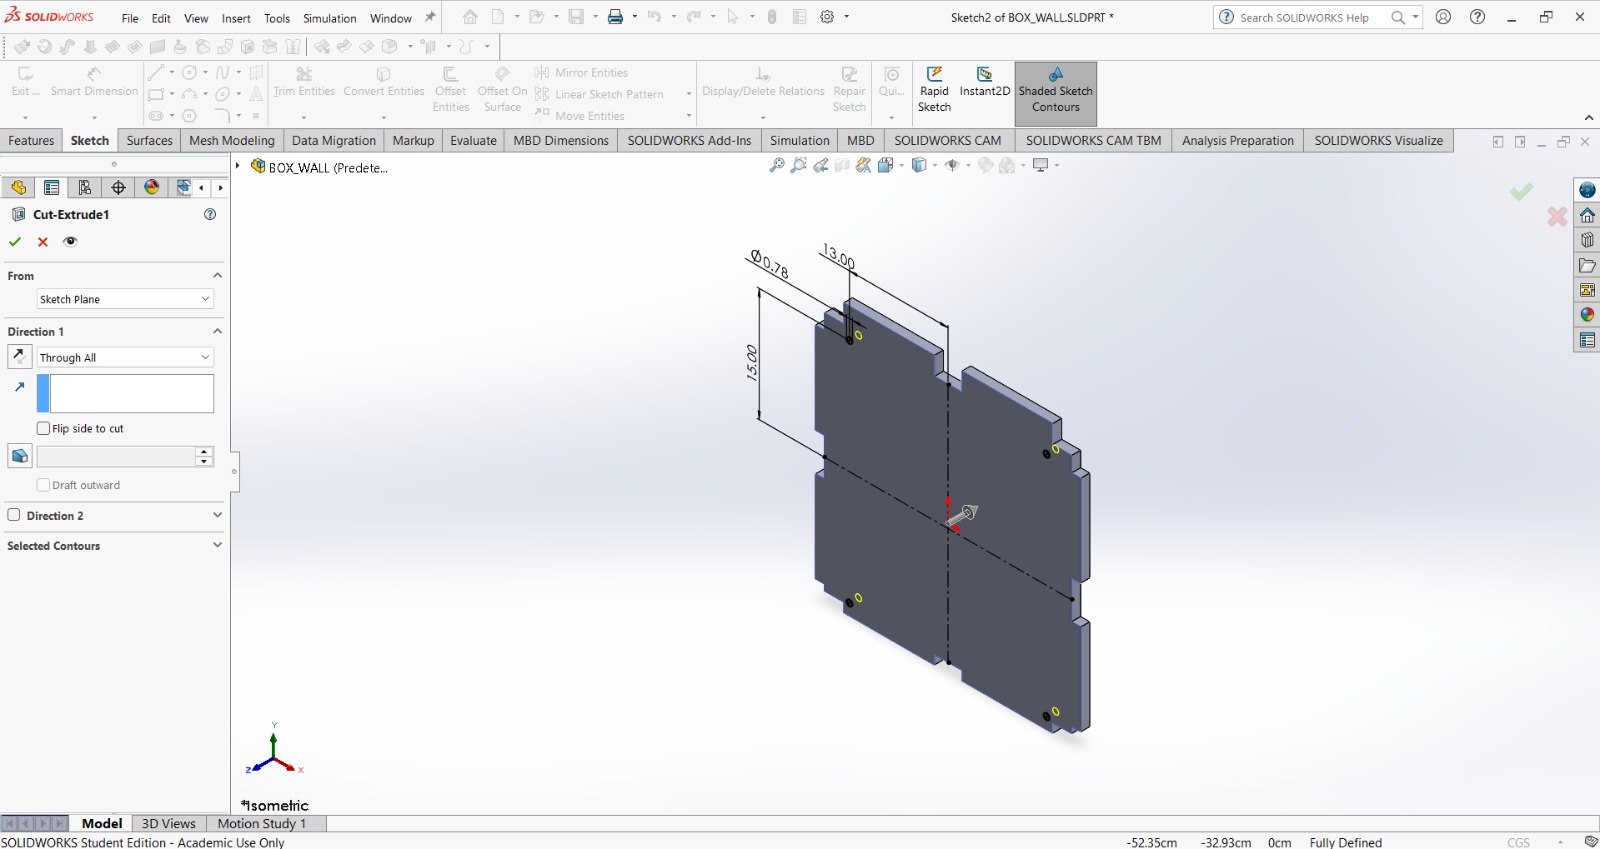Click the Zoom to Fit icon
Screen dimensions: 1600x849
click(776, 165)
